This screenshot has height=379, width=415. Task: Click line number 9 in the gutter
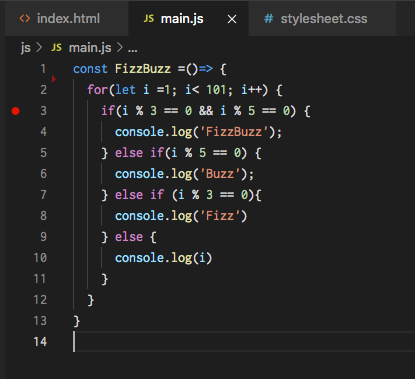[x=43, y=237]
